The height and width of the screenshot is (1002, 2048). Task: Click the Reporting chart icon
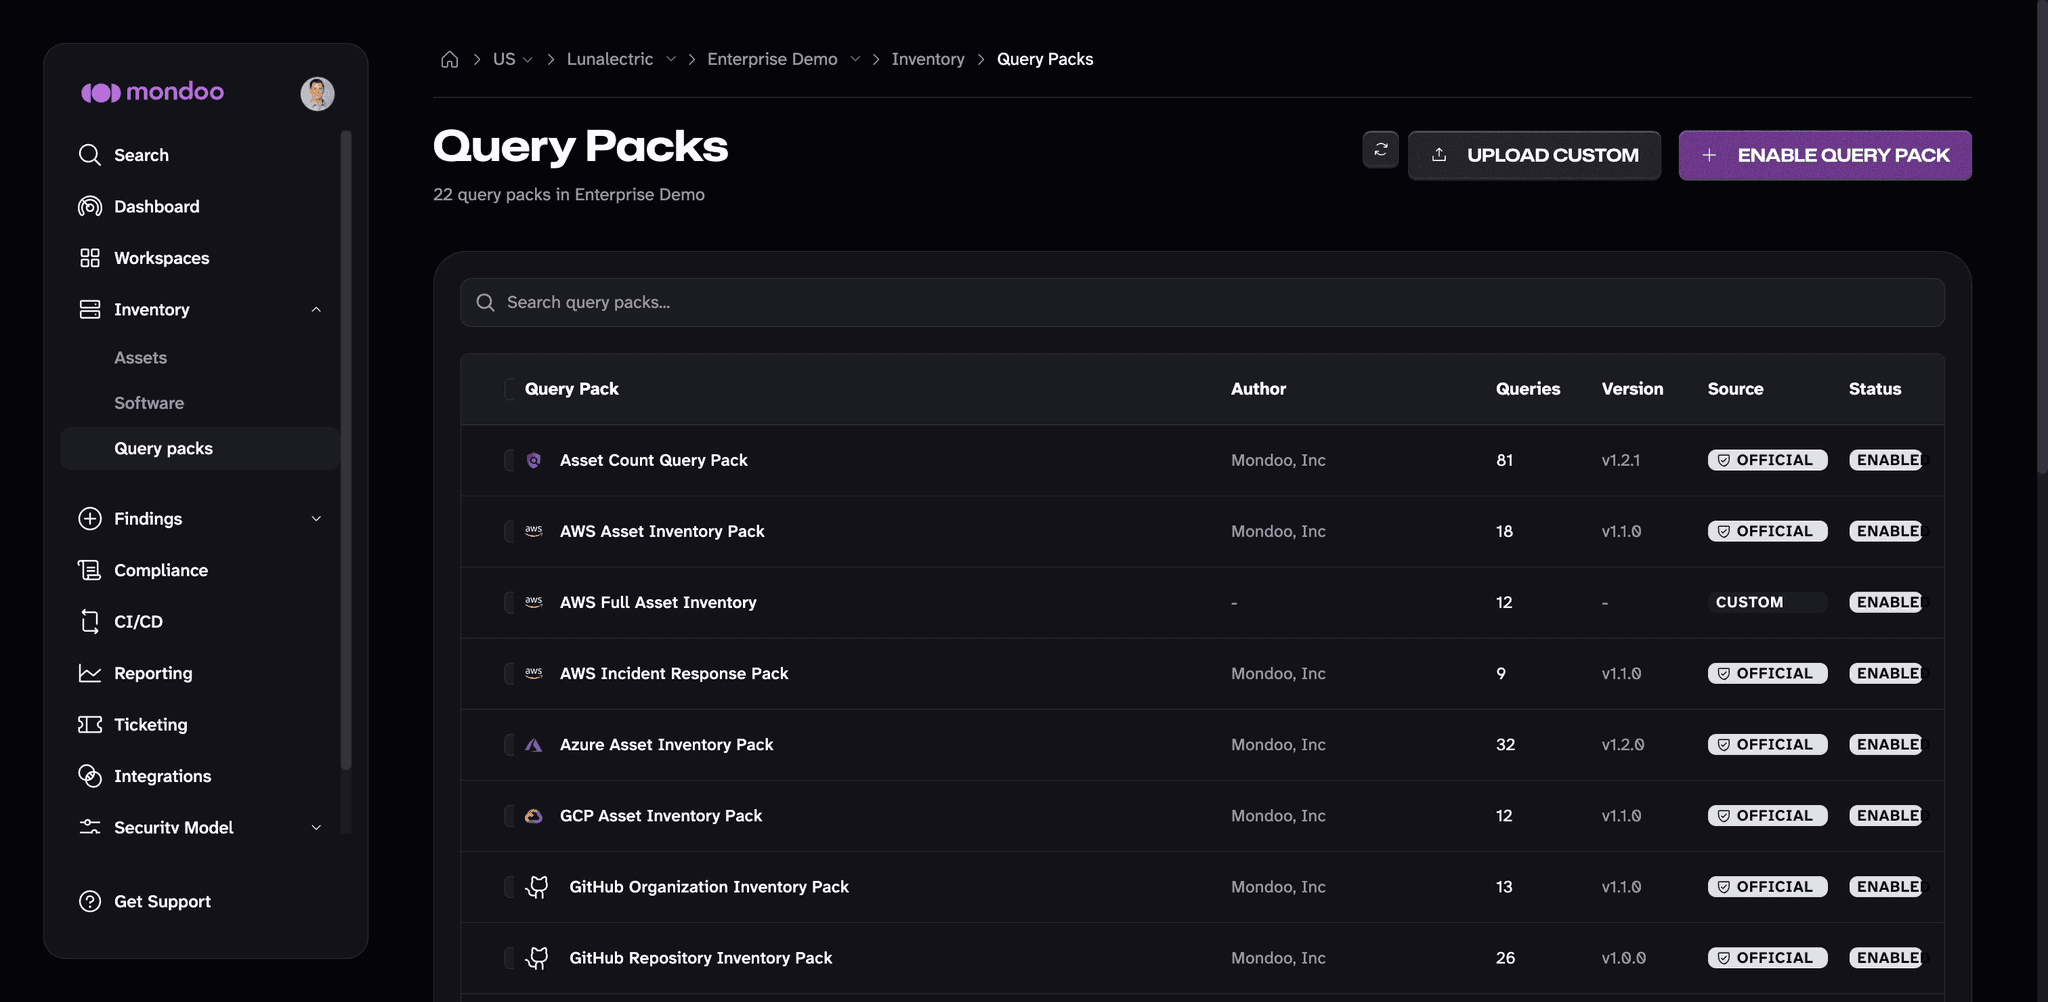[90, 673]
